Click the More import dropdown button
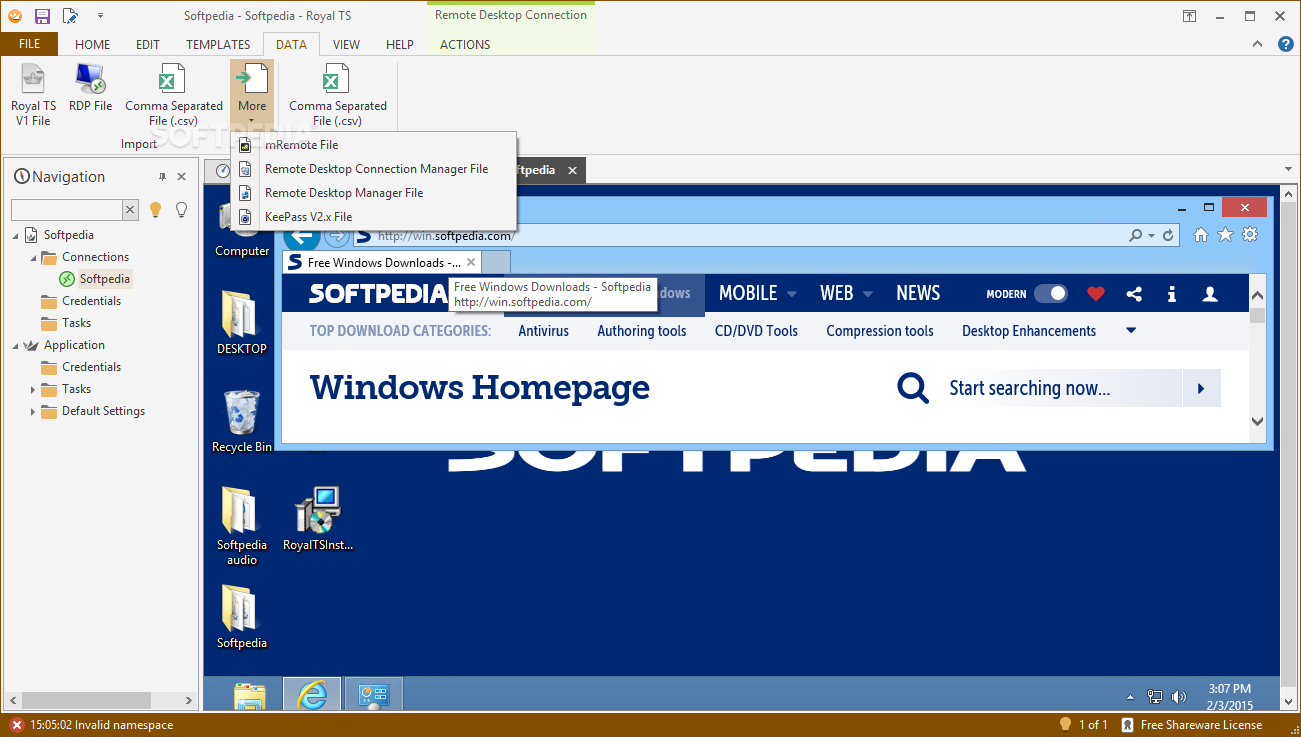 [252, 95]
